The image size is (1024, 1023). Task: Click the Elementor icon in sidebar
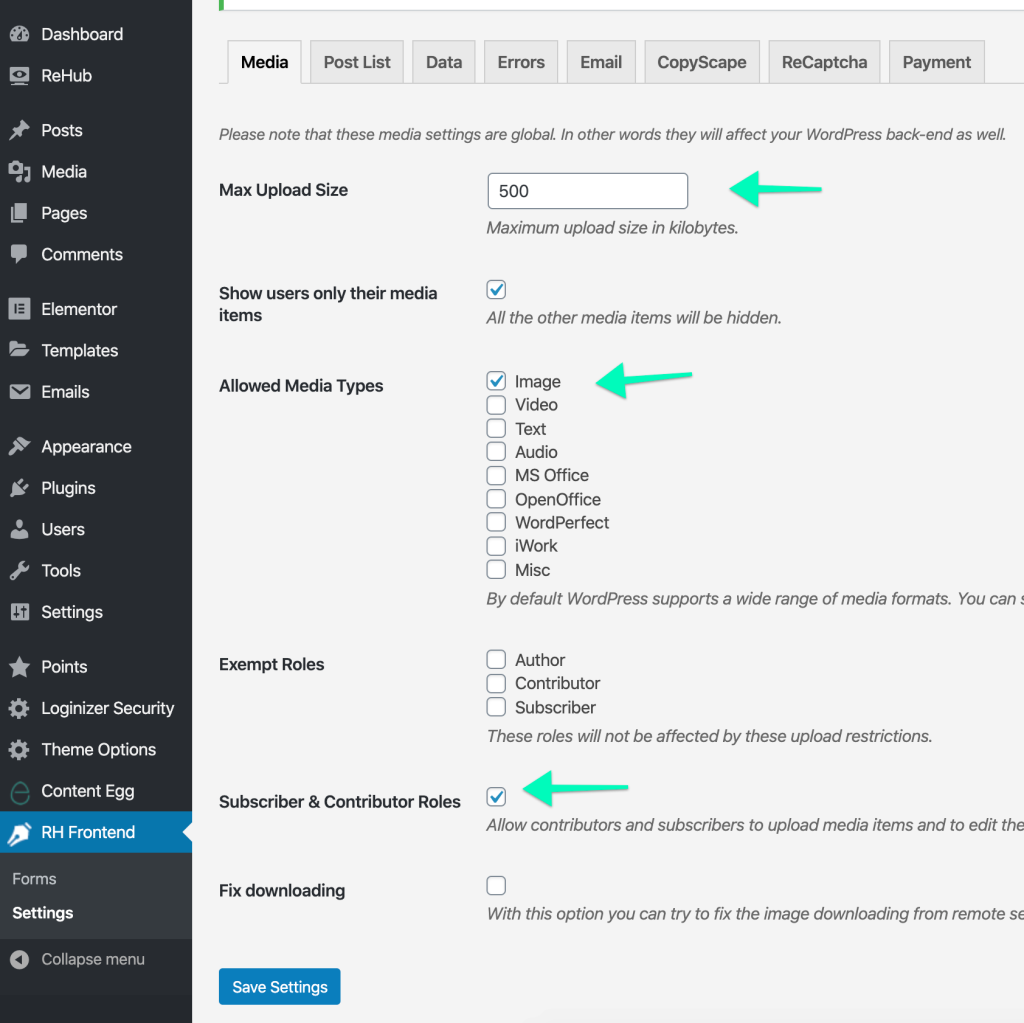19,309
